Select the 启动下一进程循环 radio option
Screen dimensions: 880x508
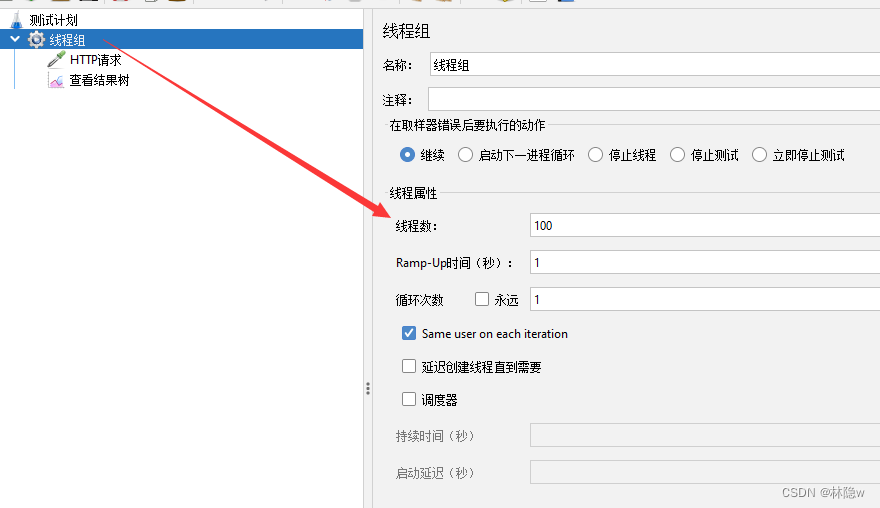pyautogui.click(x=465, y=154)
